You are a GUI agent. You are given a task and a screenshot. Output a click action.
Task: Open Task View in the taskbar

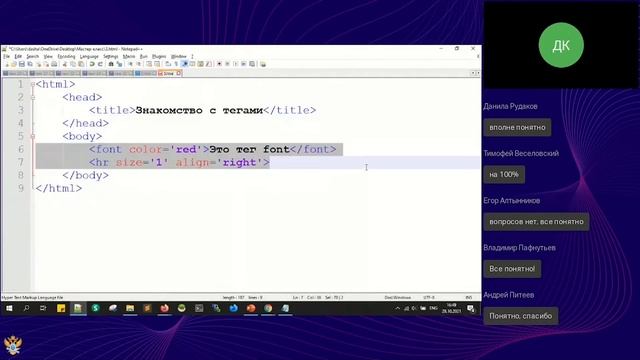[43, 309]
